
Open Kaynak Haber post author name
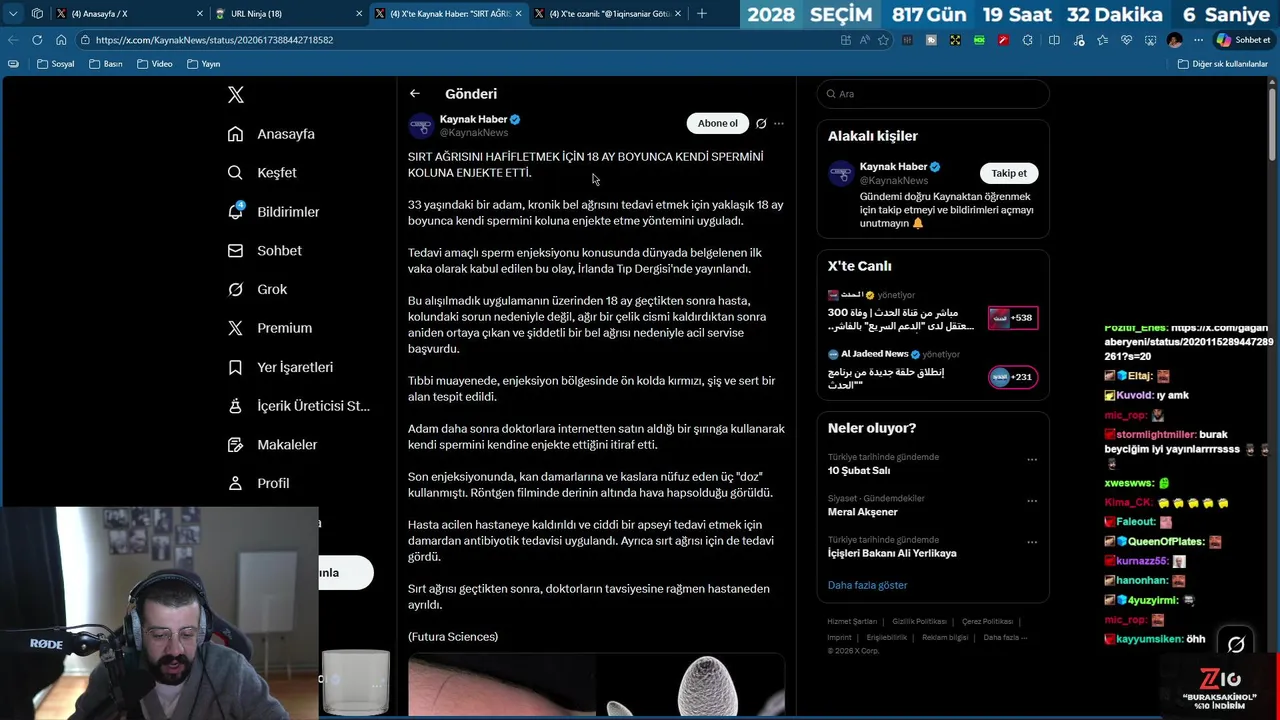[474, 119]
